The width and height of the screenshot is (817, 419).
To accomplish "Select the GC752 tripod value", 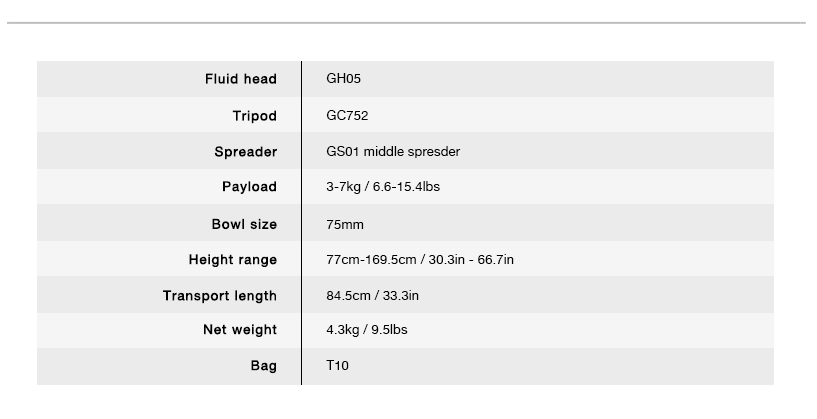I will pos(347,116).
